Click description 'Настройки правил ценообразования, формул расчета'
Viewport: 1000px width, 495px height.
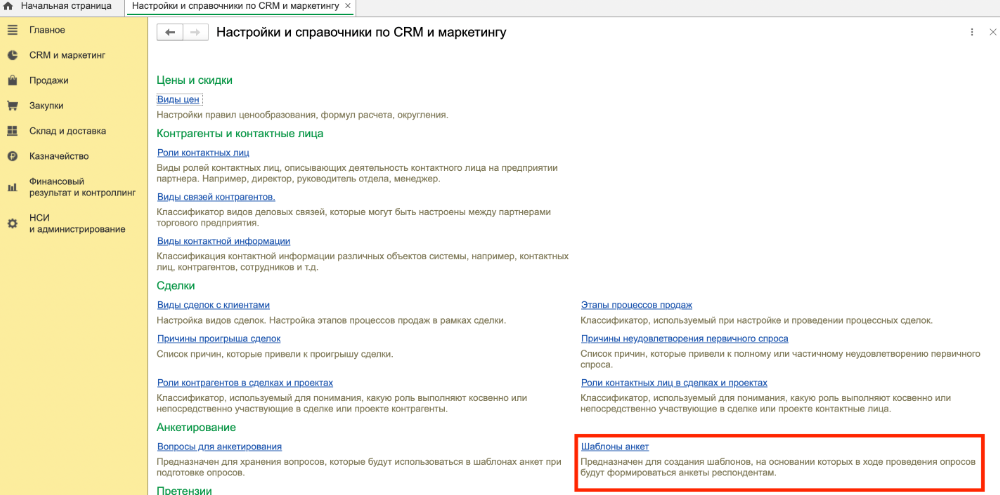click(303, 115)
